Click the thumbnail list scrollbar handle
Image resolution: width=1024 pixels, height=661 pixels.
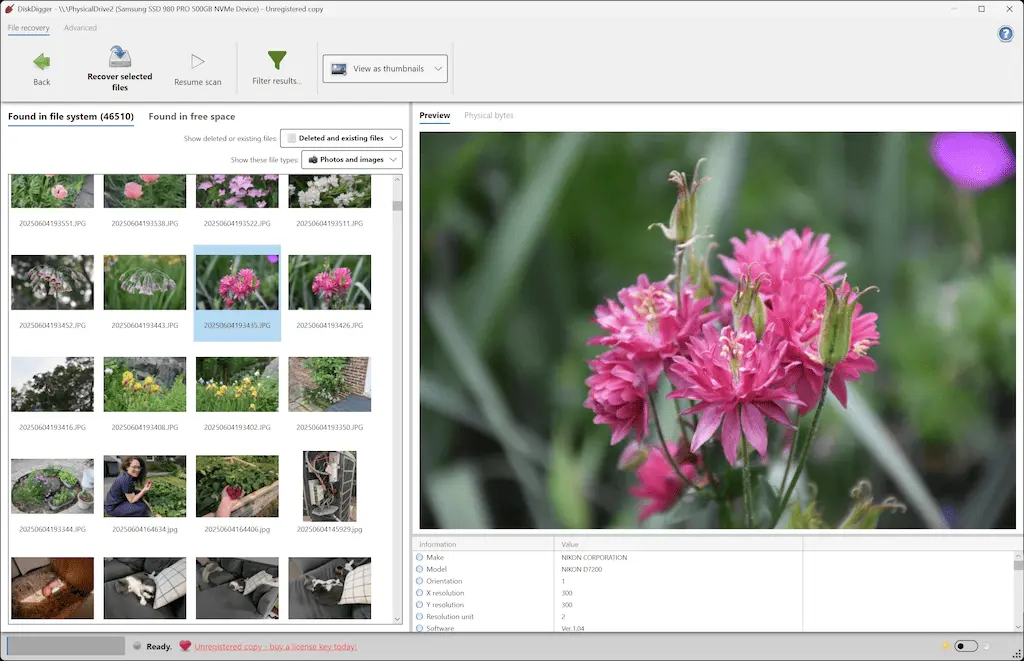[x=397, y=206]
